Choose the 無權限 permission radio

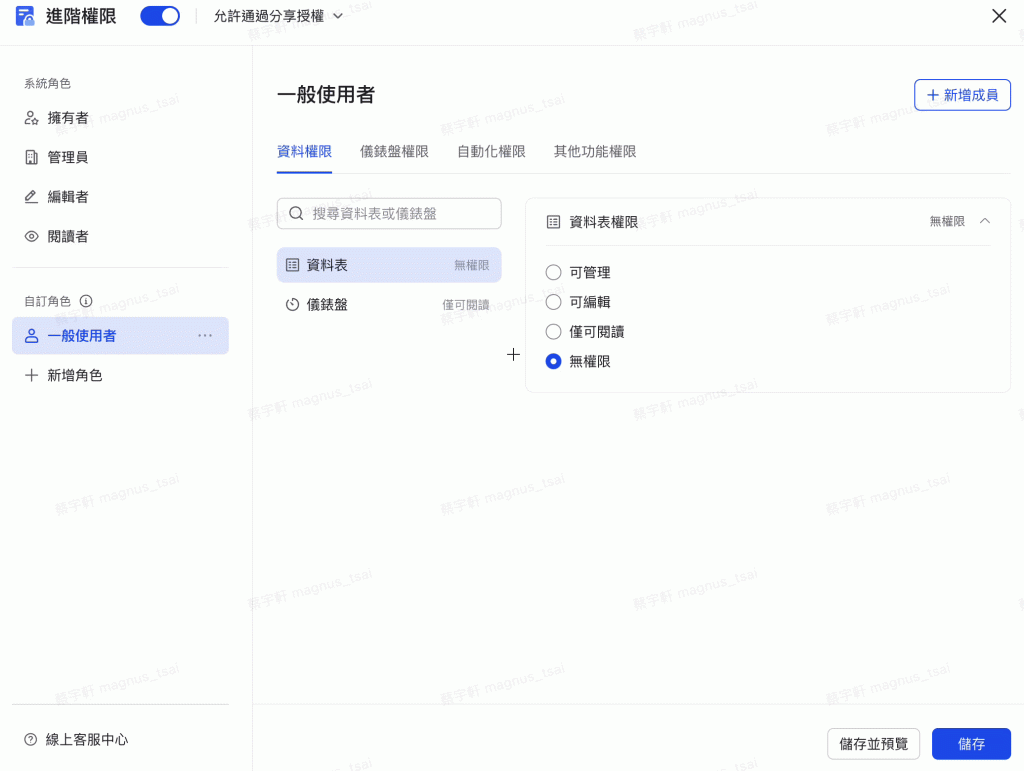[x=553, y=361]
